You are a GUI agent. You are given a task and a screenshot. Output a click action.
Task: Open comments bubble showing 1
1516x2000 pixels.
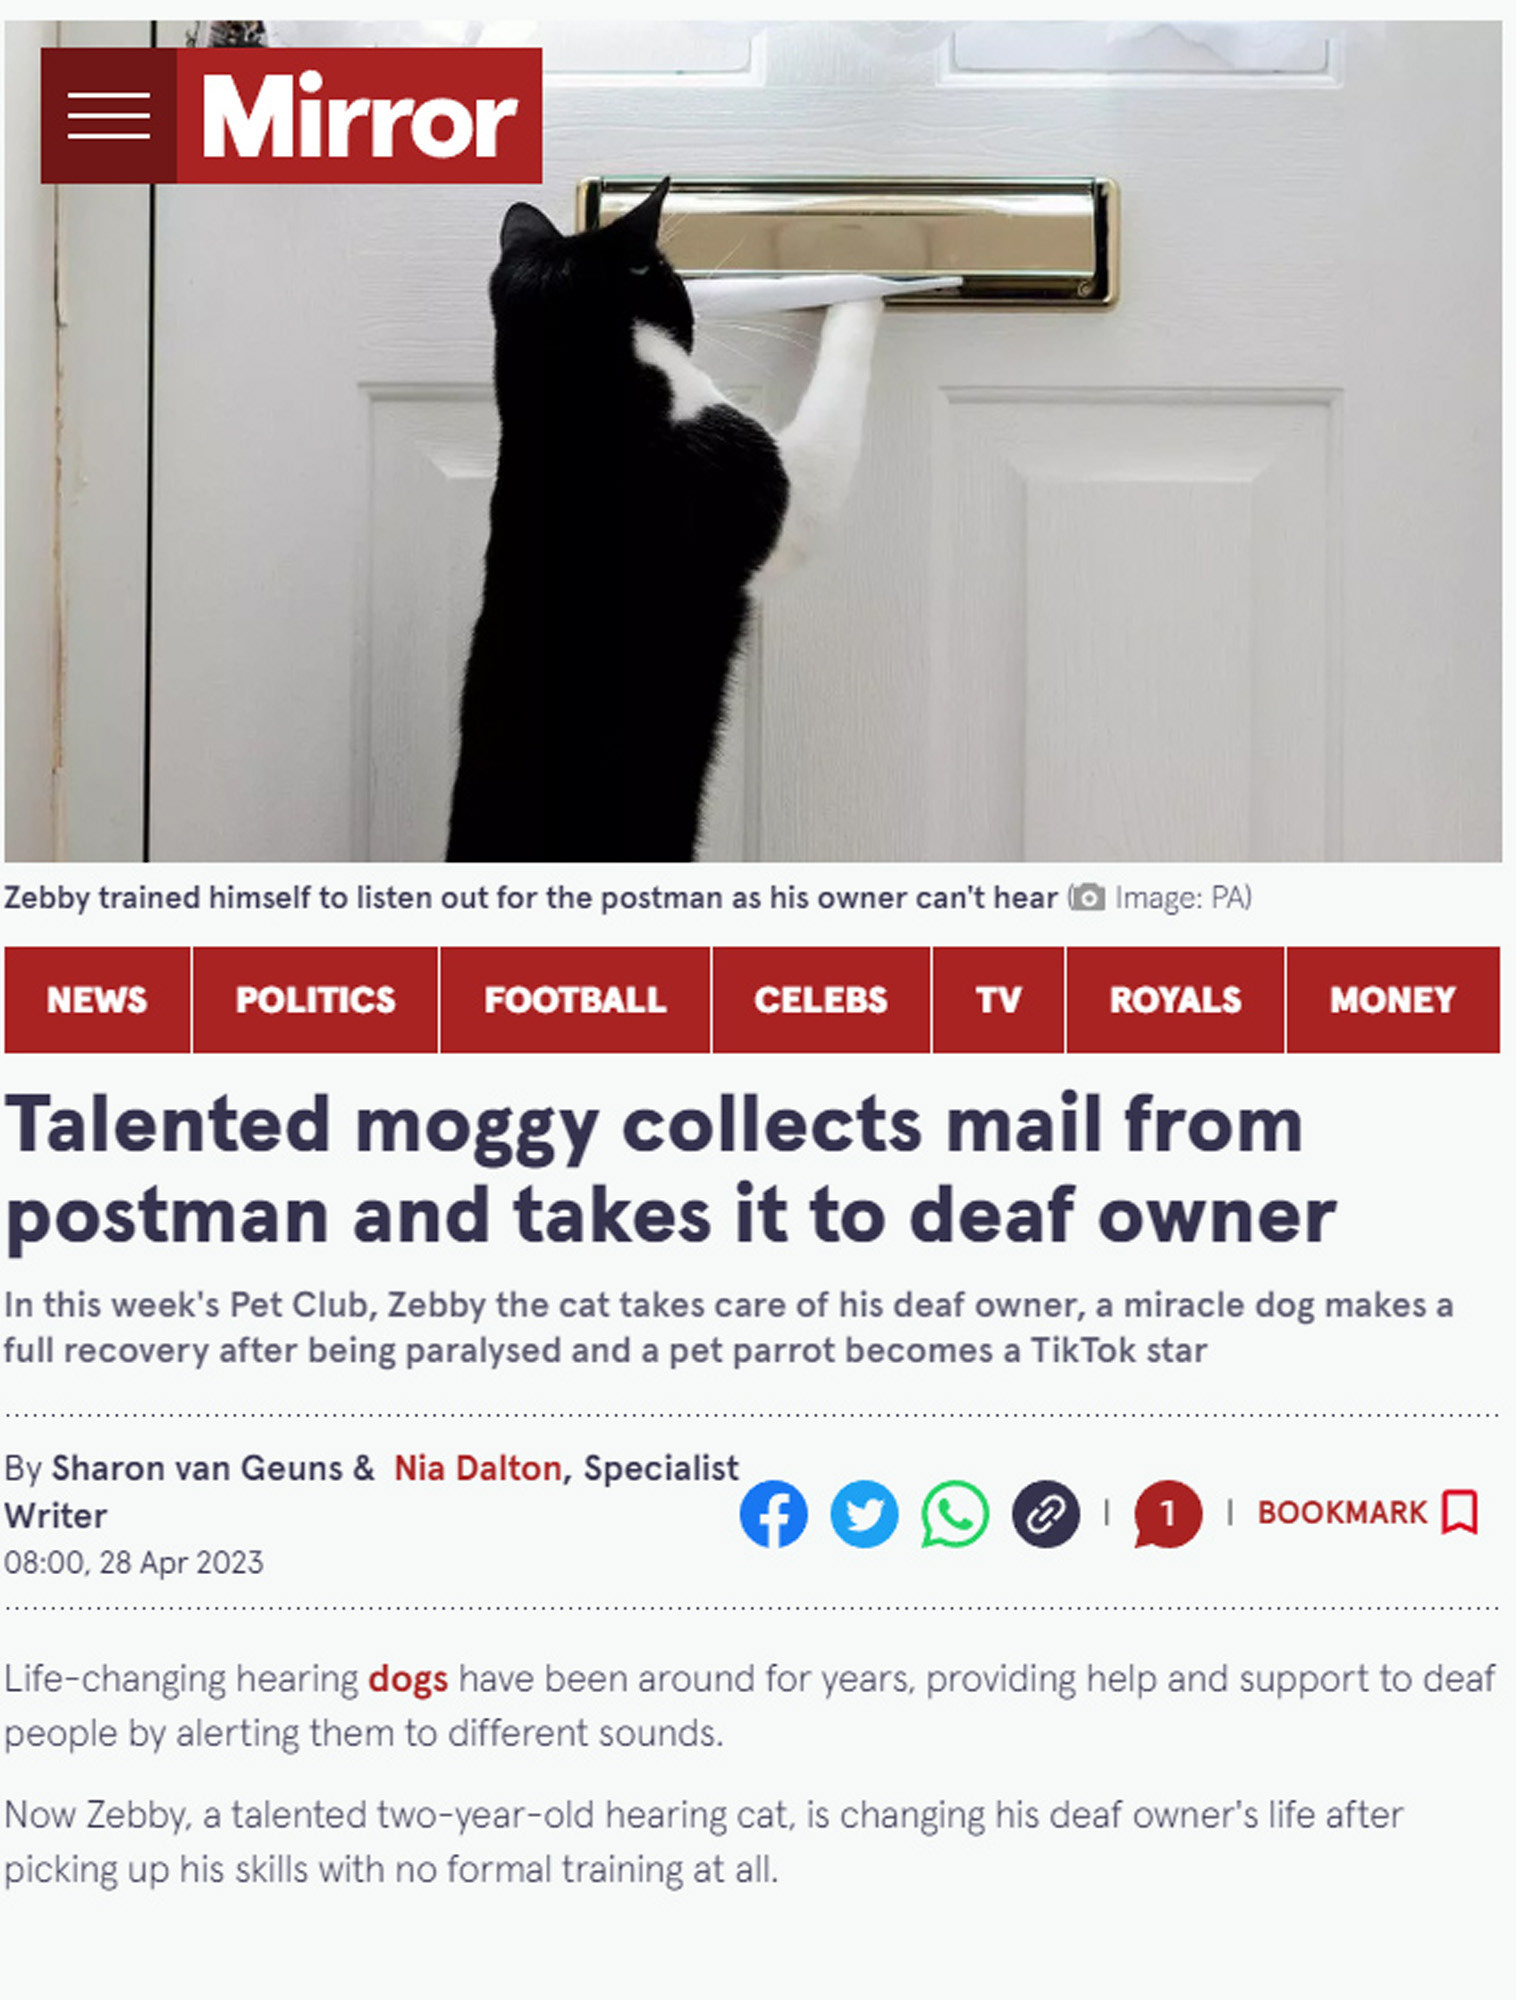[1167, 1513]
